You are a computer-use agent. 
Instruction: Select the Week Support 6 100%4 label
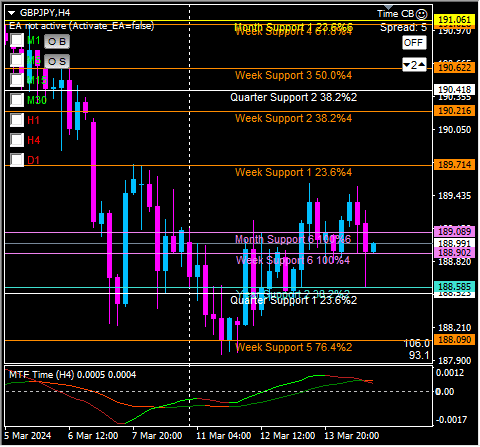pos(293,260)
